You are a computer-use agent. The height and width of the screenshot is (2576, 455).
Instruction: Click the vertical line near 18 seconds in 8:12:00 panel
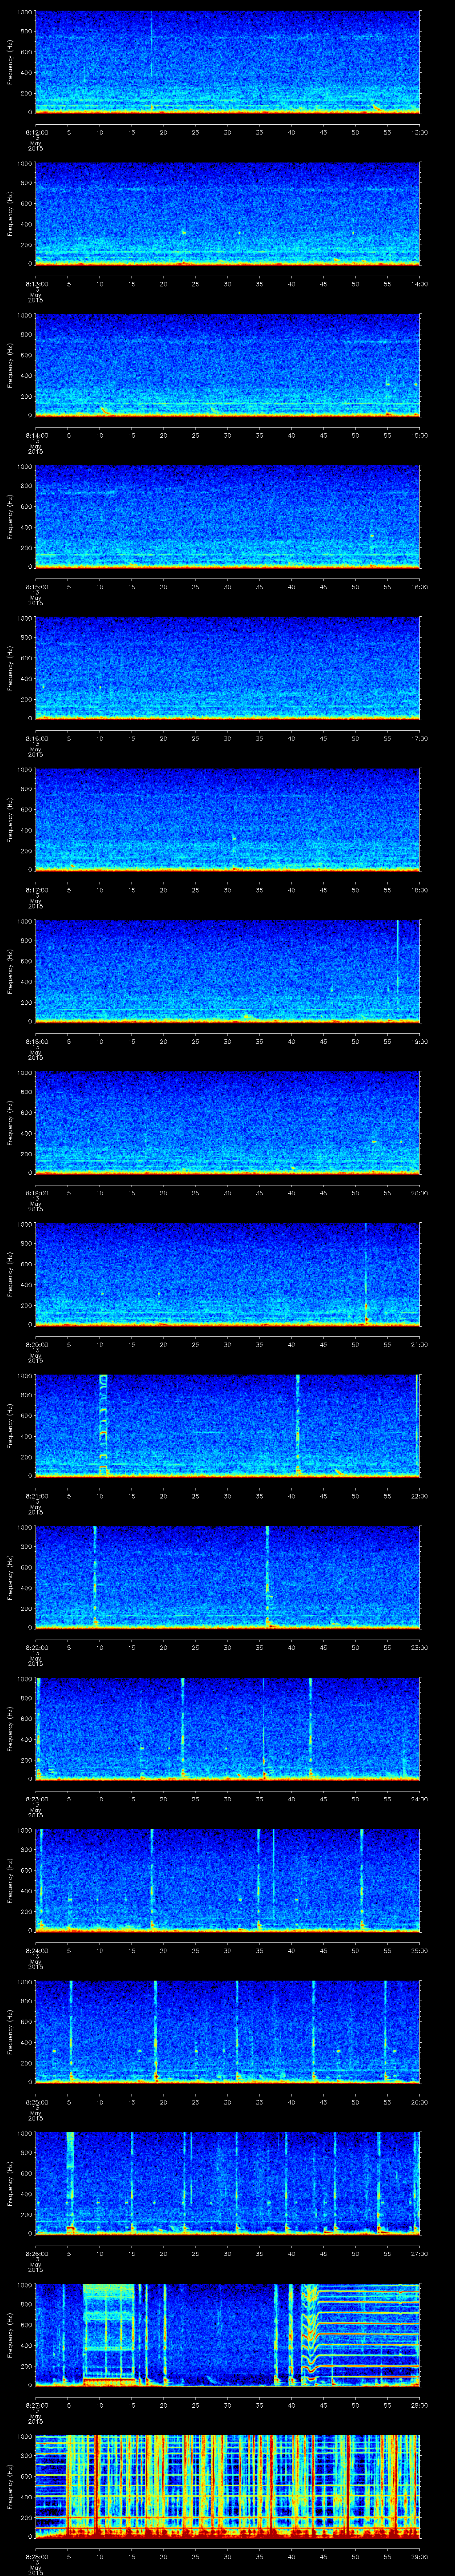point(152,45)
